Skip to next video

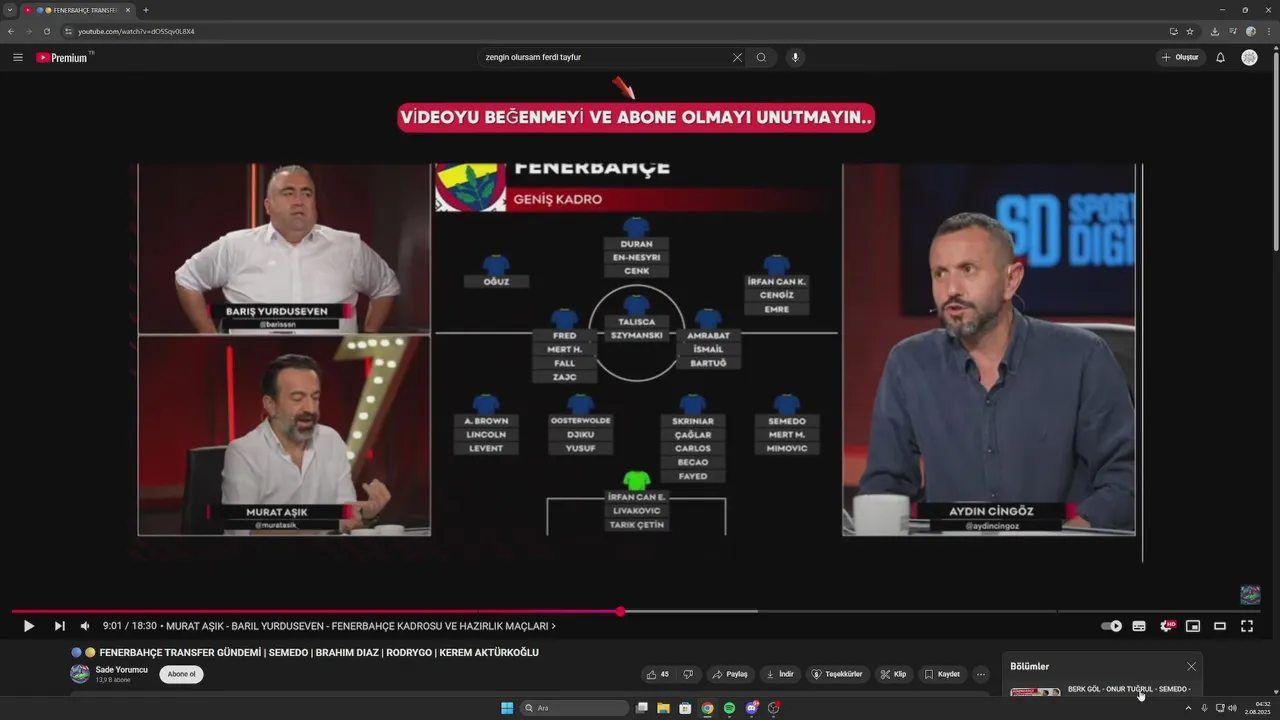pos(59,626)
